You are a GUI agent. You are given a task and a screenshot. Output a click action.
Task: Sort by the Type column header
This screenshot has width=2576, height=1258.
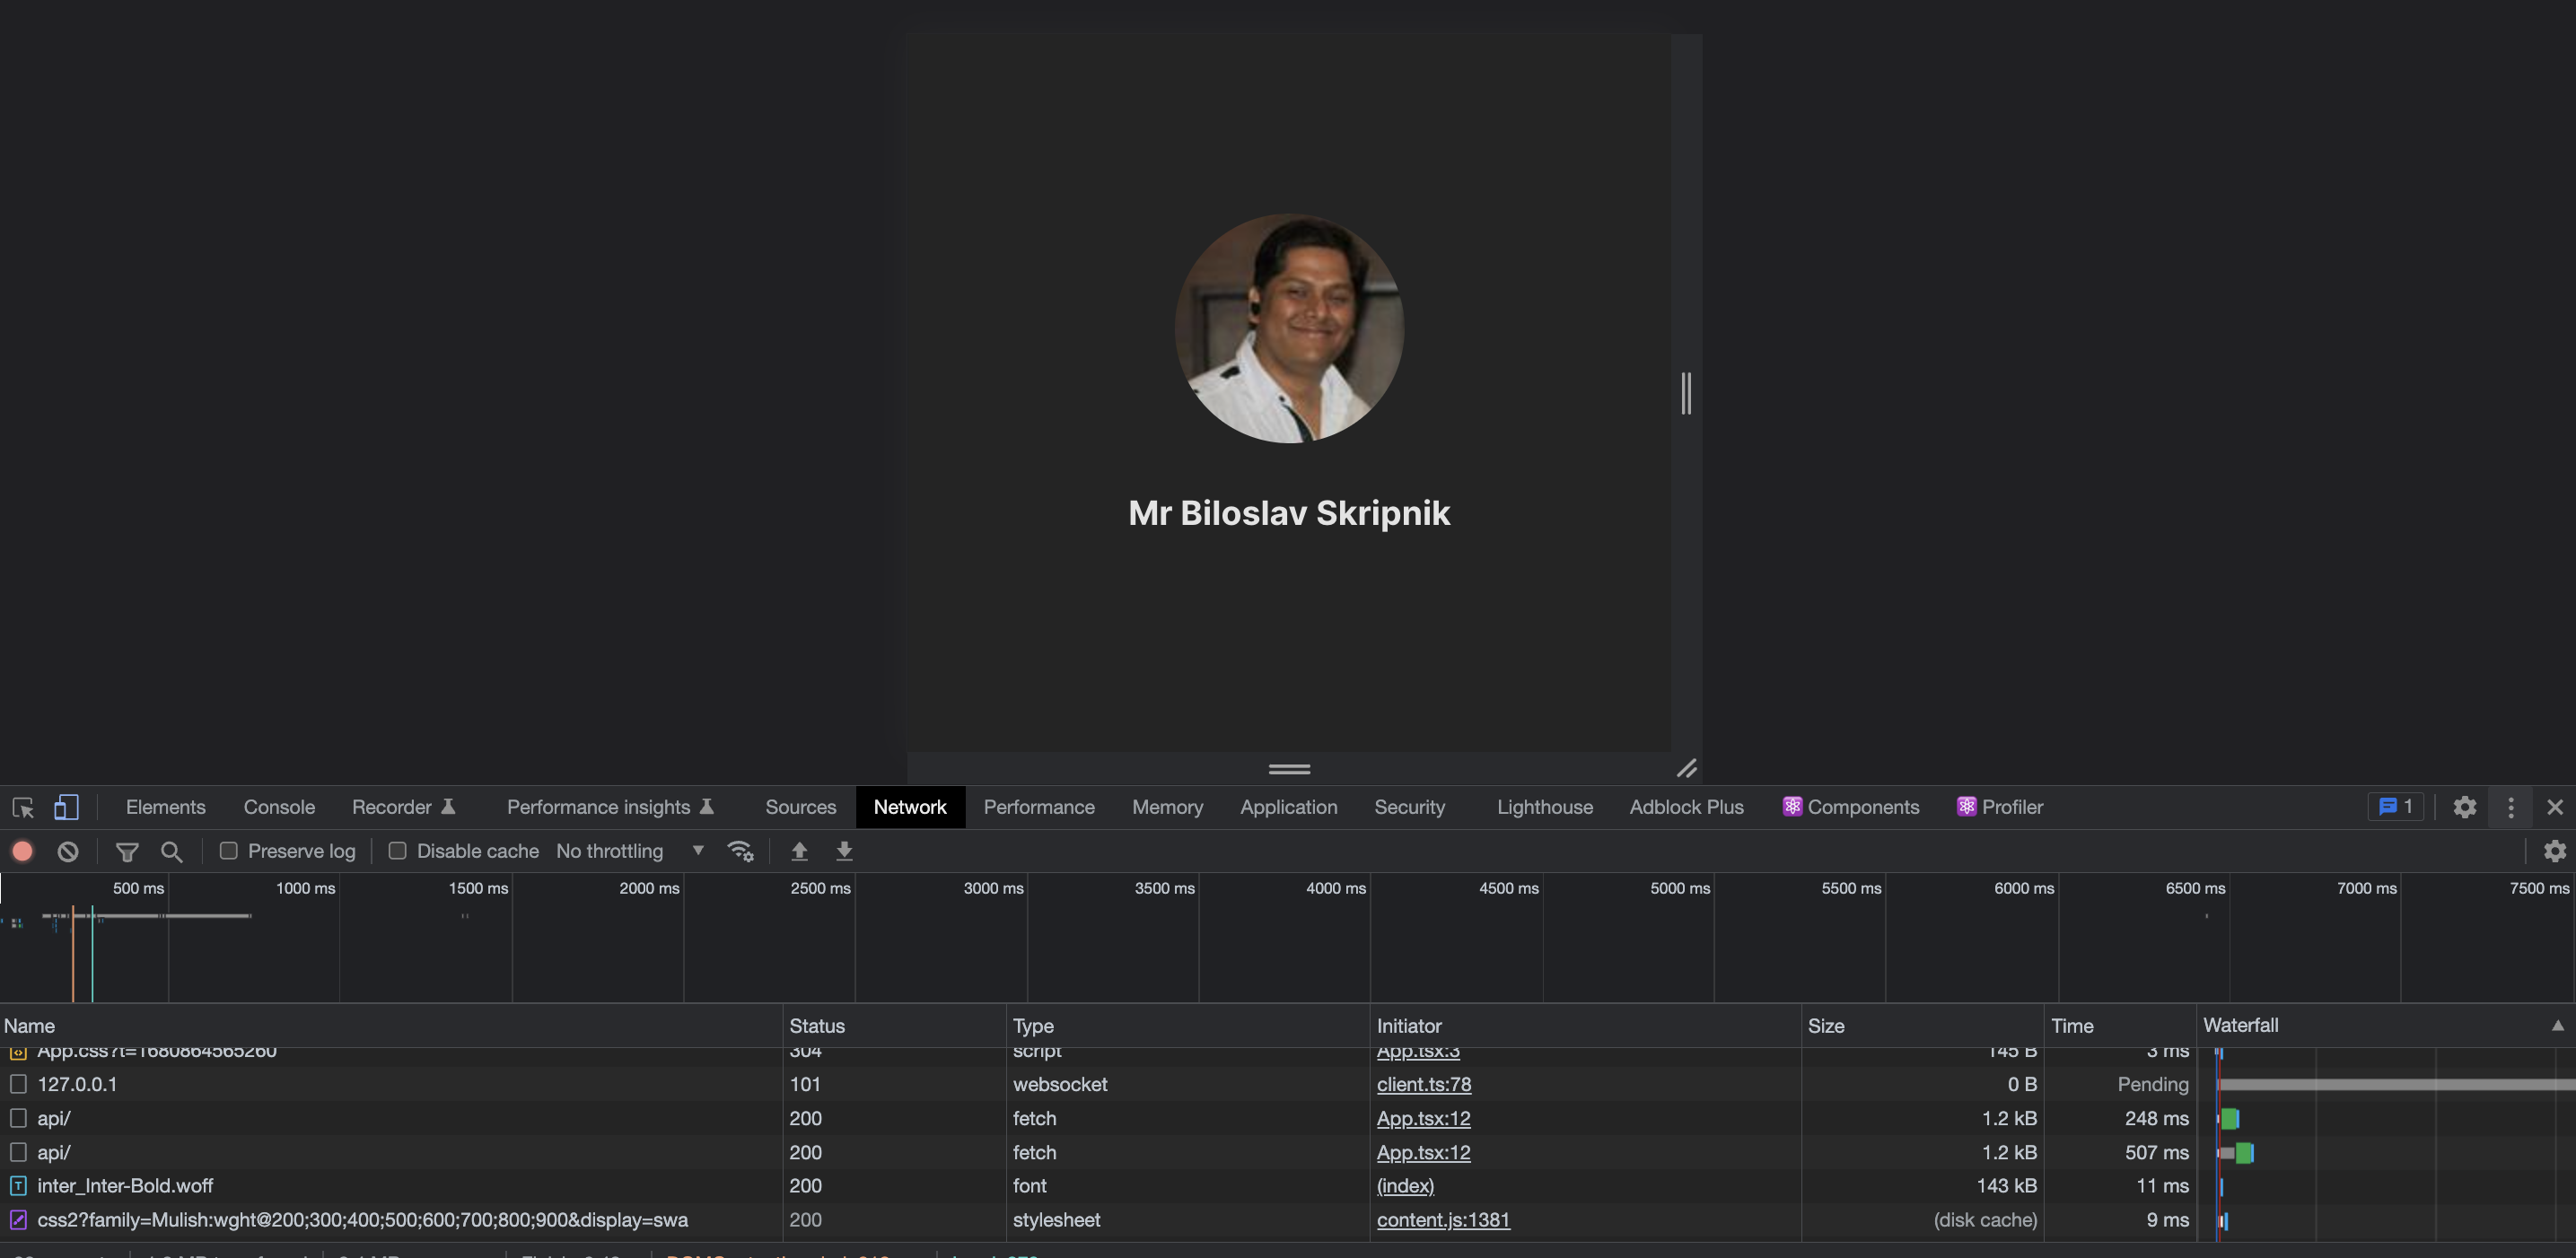point(1187,1026)
